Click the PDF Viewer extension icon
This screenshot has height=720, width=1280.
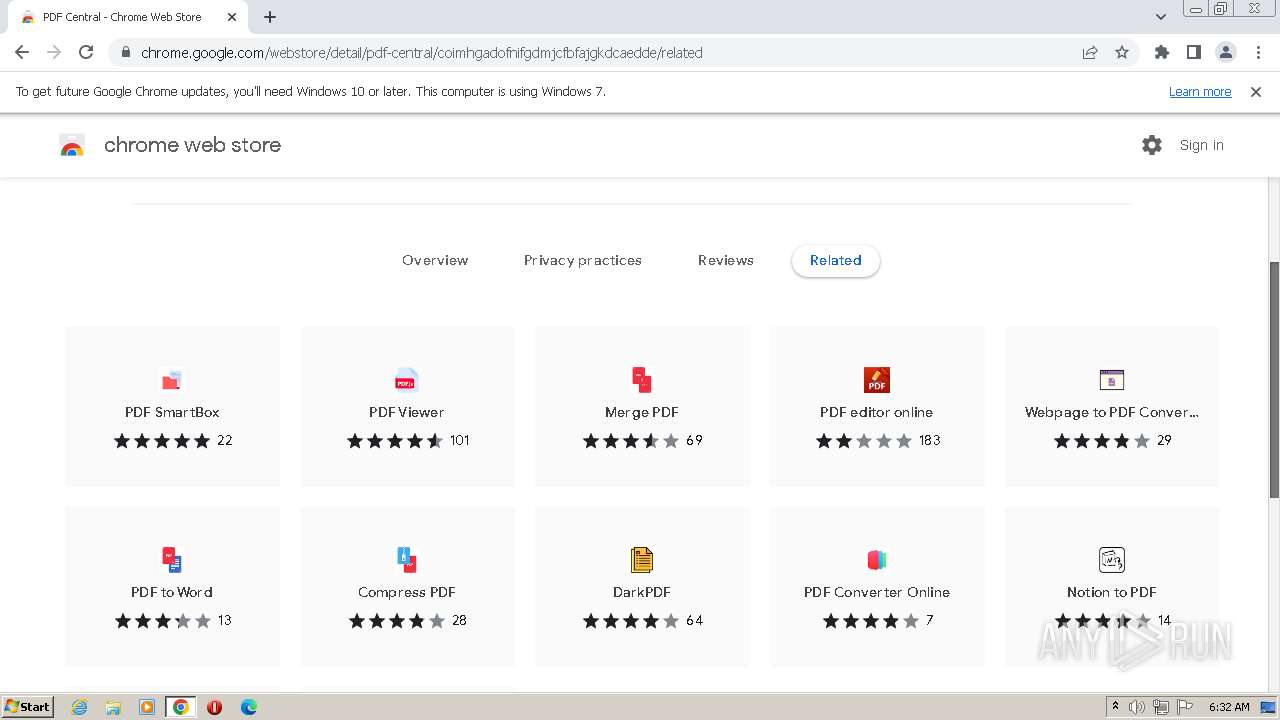click(x=406, y=380)
